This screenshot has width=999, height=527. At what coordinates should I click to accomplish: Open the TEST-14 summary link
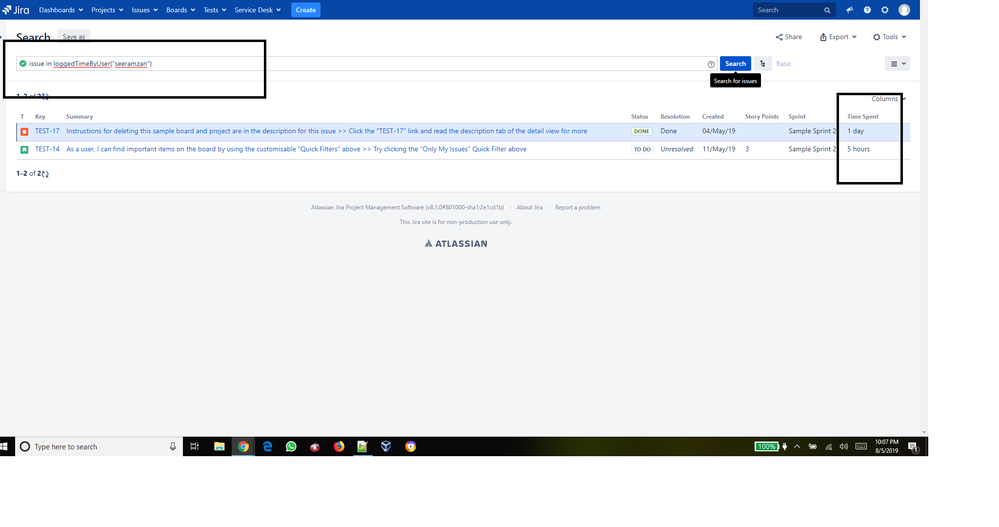(x=296, y=149)
